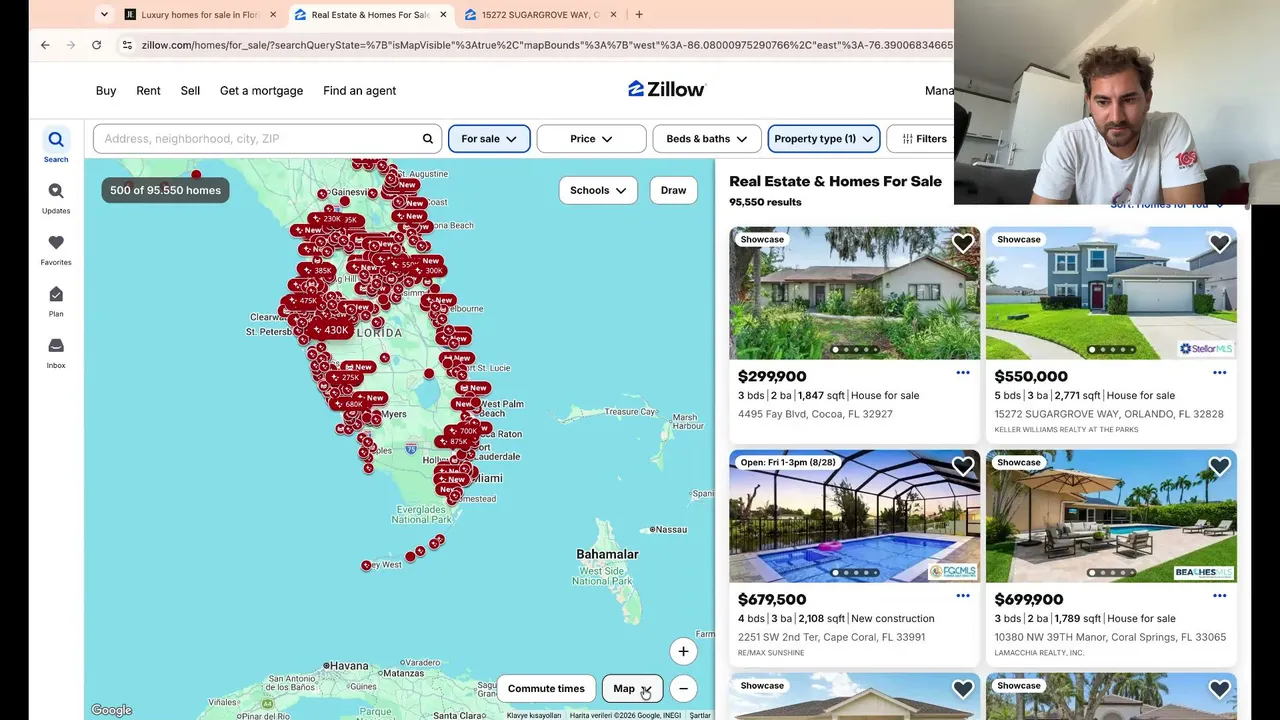
Task: Open the Inbox sidebar item
Action: coord(56,352)
